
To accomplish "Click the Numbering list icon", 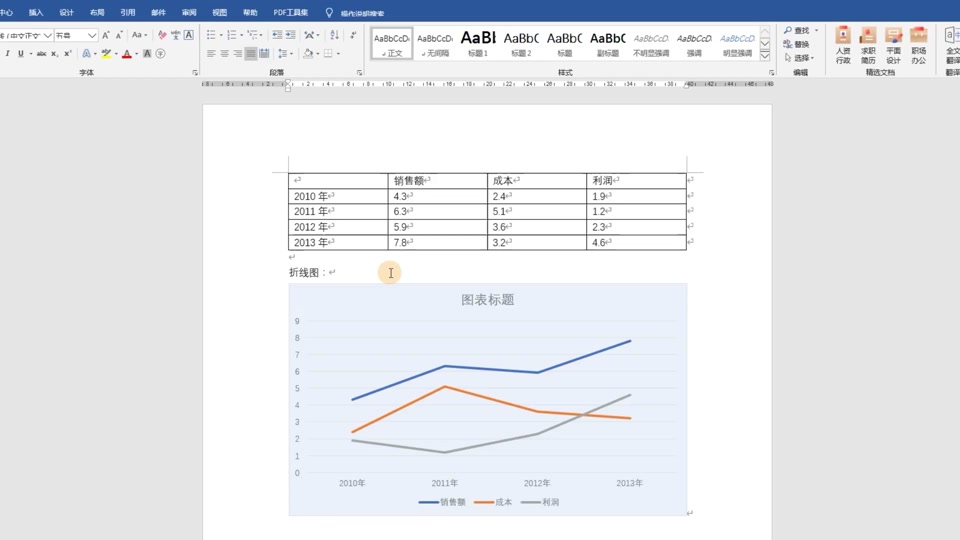I will [x=231, y=36].
